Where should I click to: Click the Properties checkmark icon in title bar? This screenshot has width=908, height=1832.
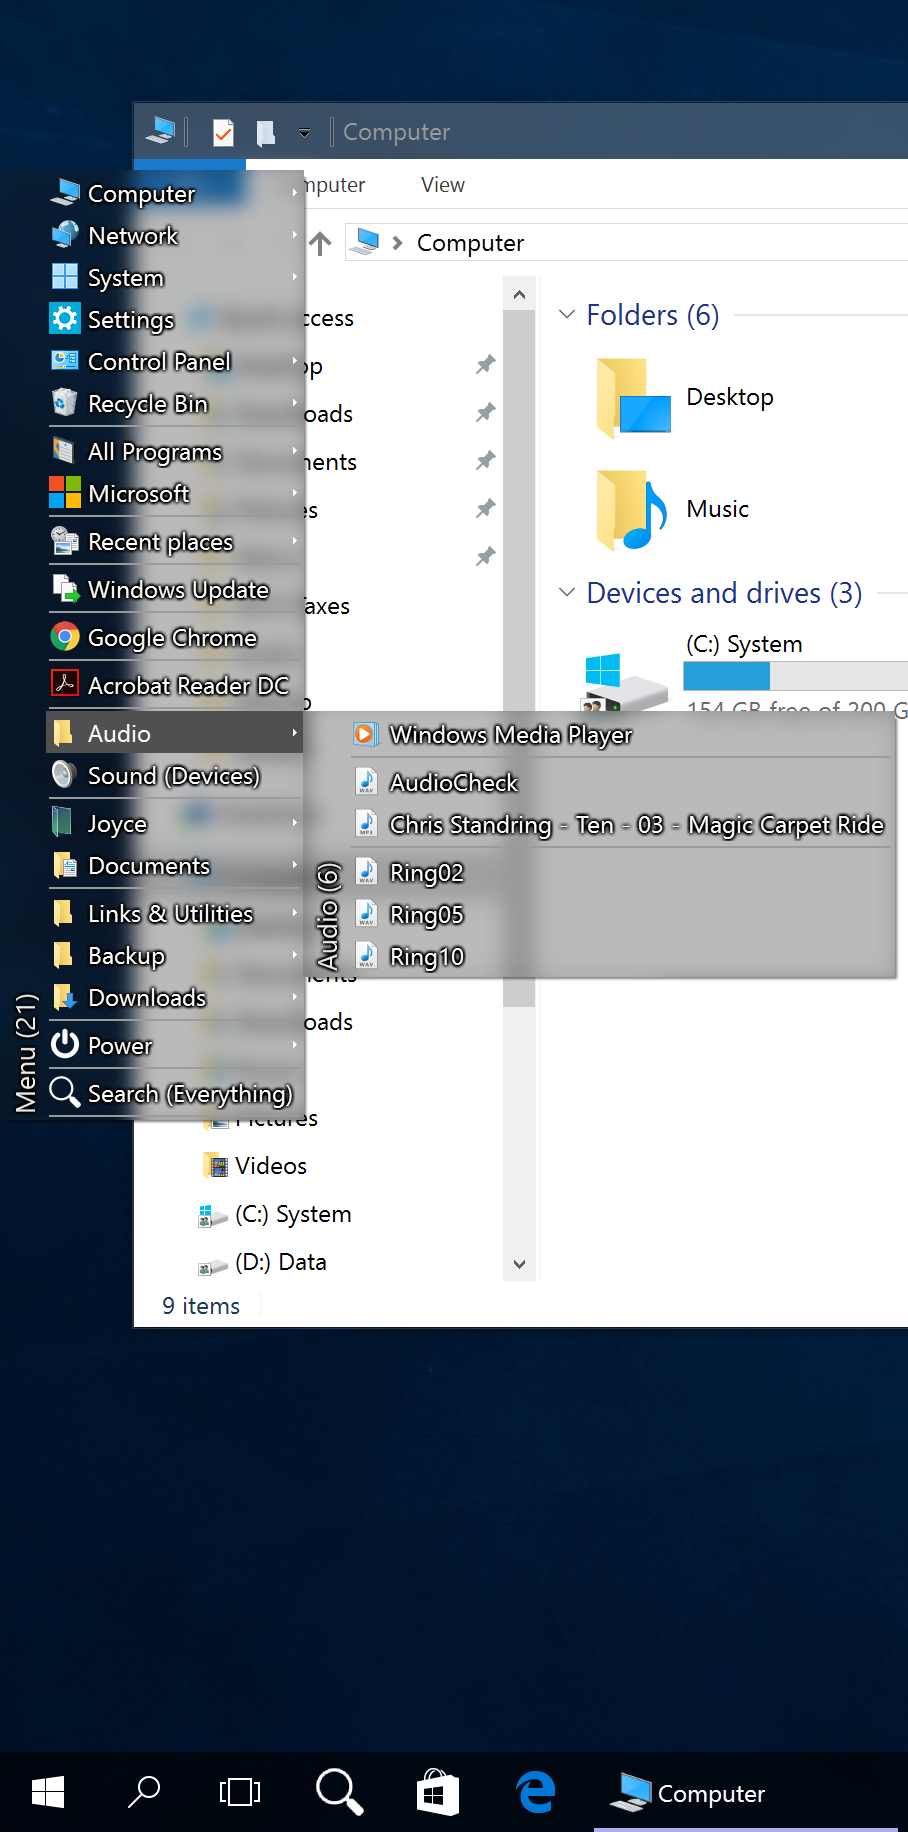[x=223, y=132]
